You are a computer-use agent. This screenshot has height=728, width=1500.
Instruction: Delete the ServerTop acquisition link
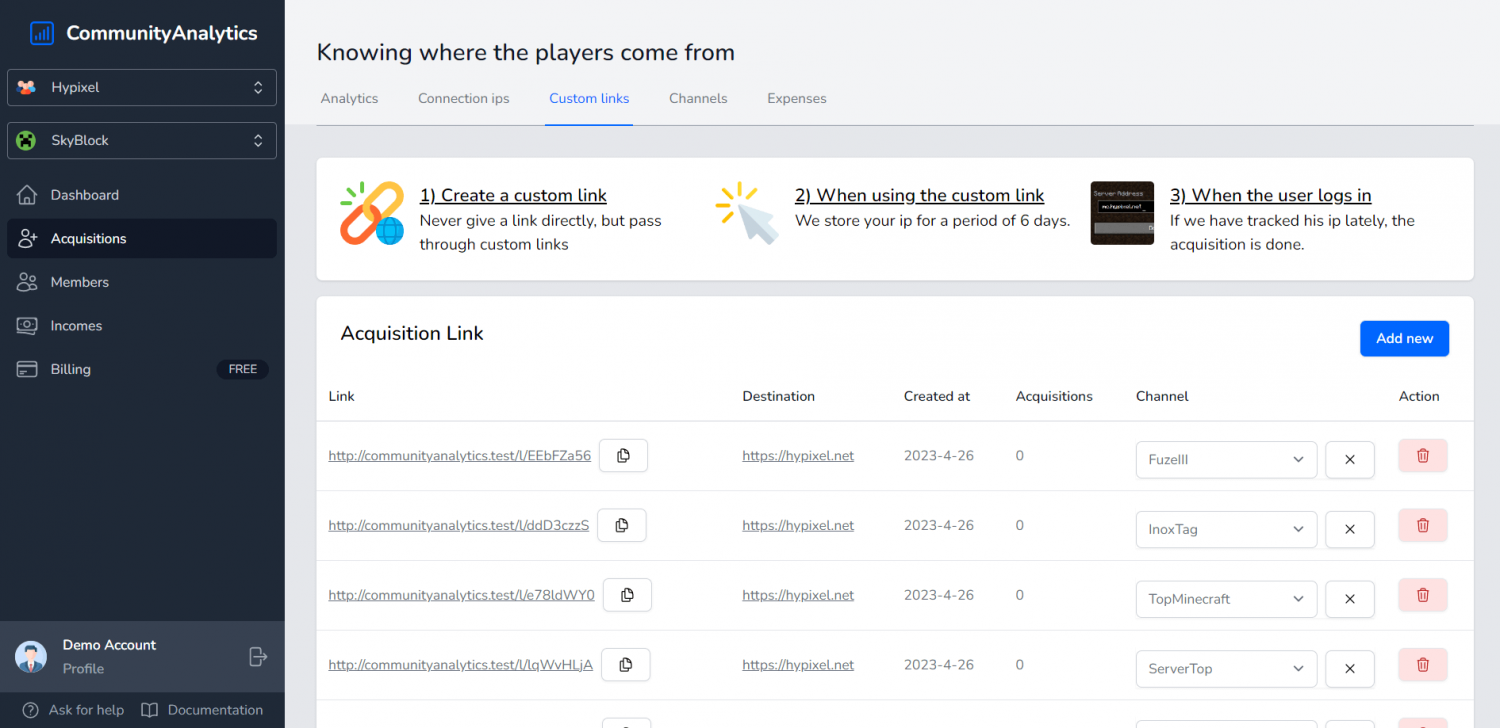pyautogui.click(x=1423, y=664)
